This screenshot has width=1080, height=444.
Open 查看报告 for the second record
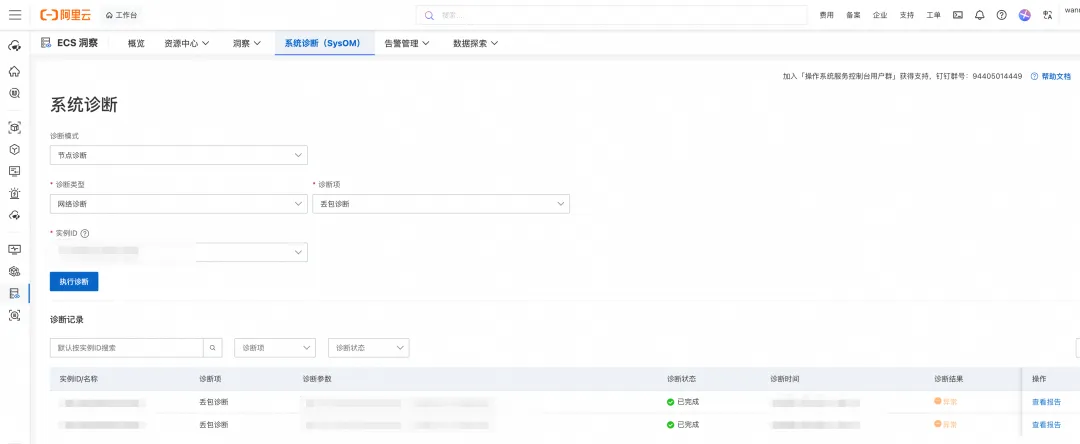[x=1046, y=425]
